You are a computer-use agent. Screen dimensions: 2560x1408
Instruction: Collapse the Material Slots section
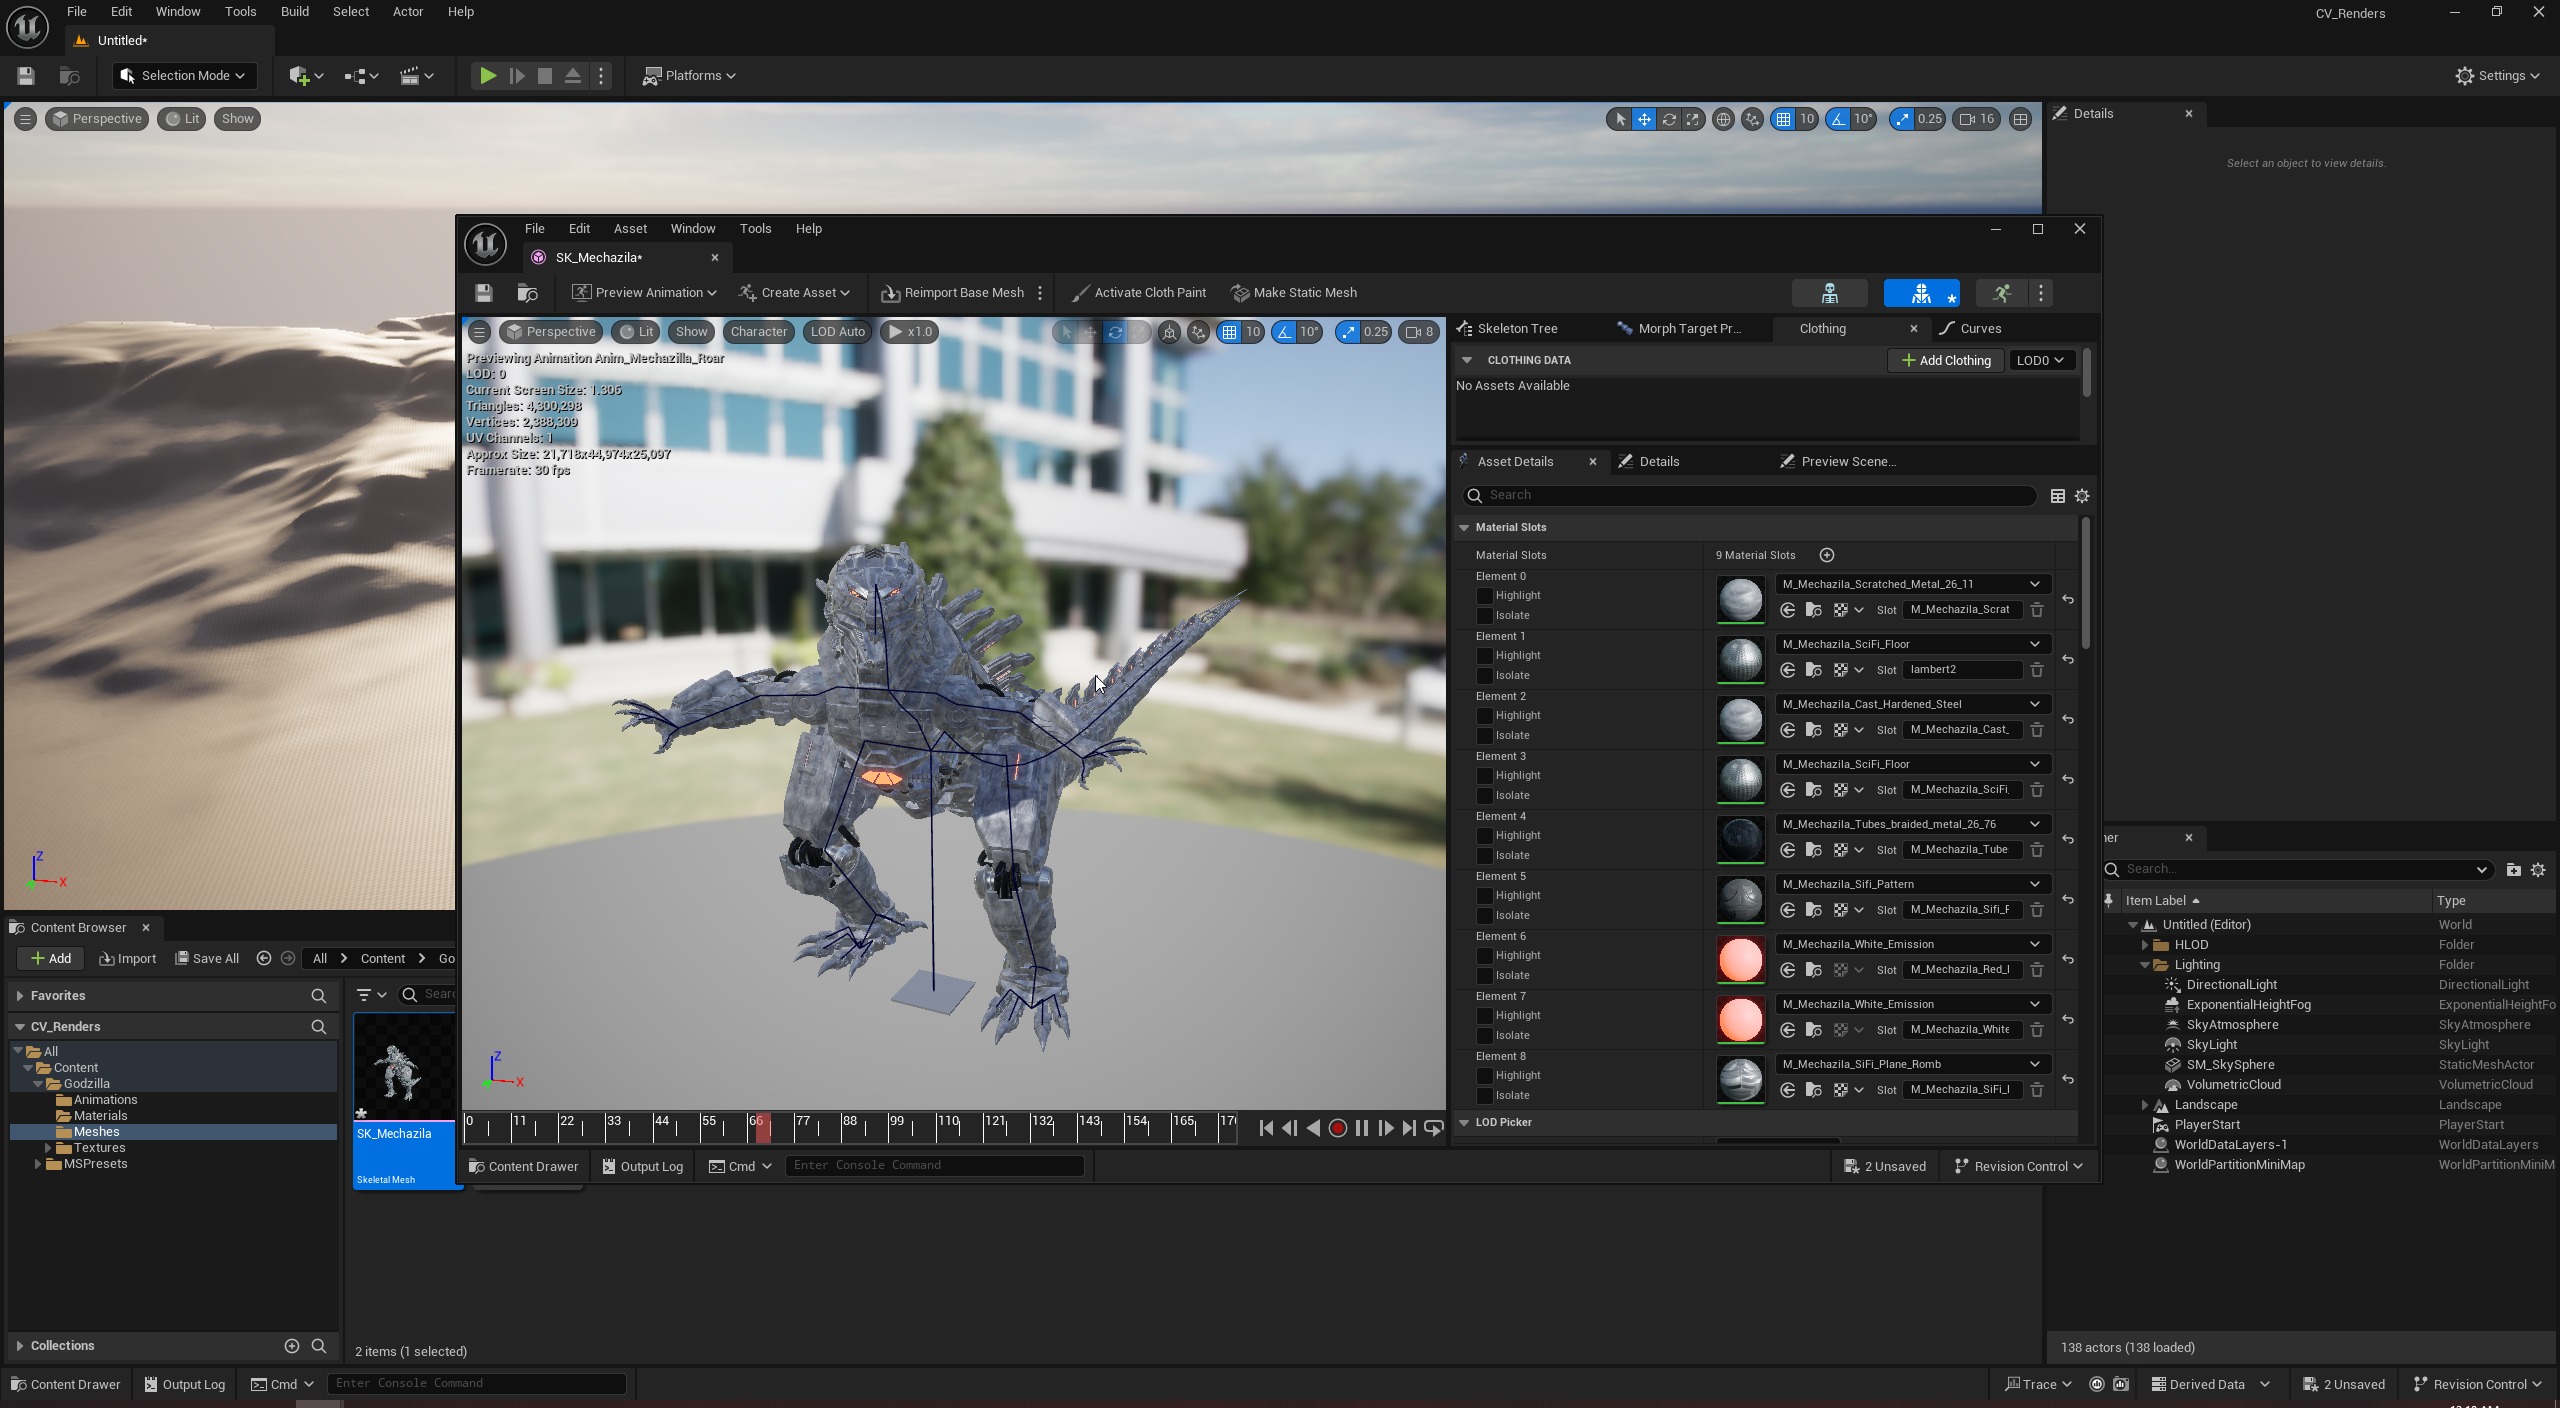click(x=1465, y=527)
